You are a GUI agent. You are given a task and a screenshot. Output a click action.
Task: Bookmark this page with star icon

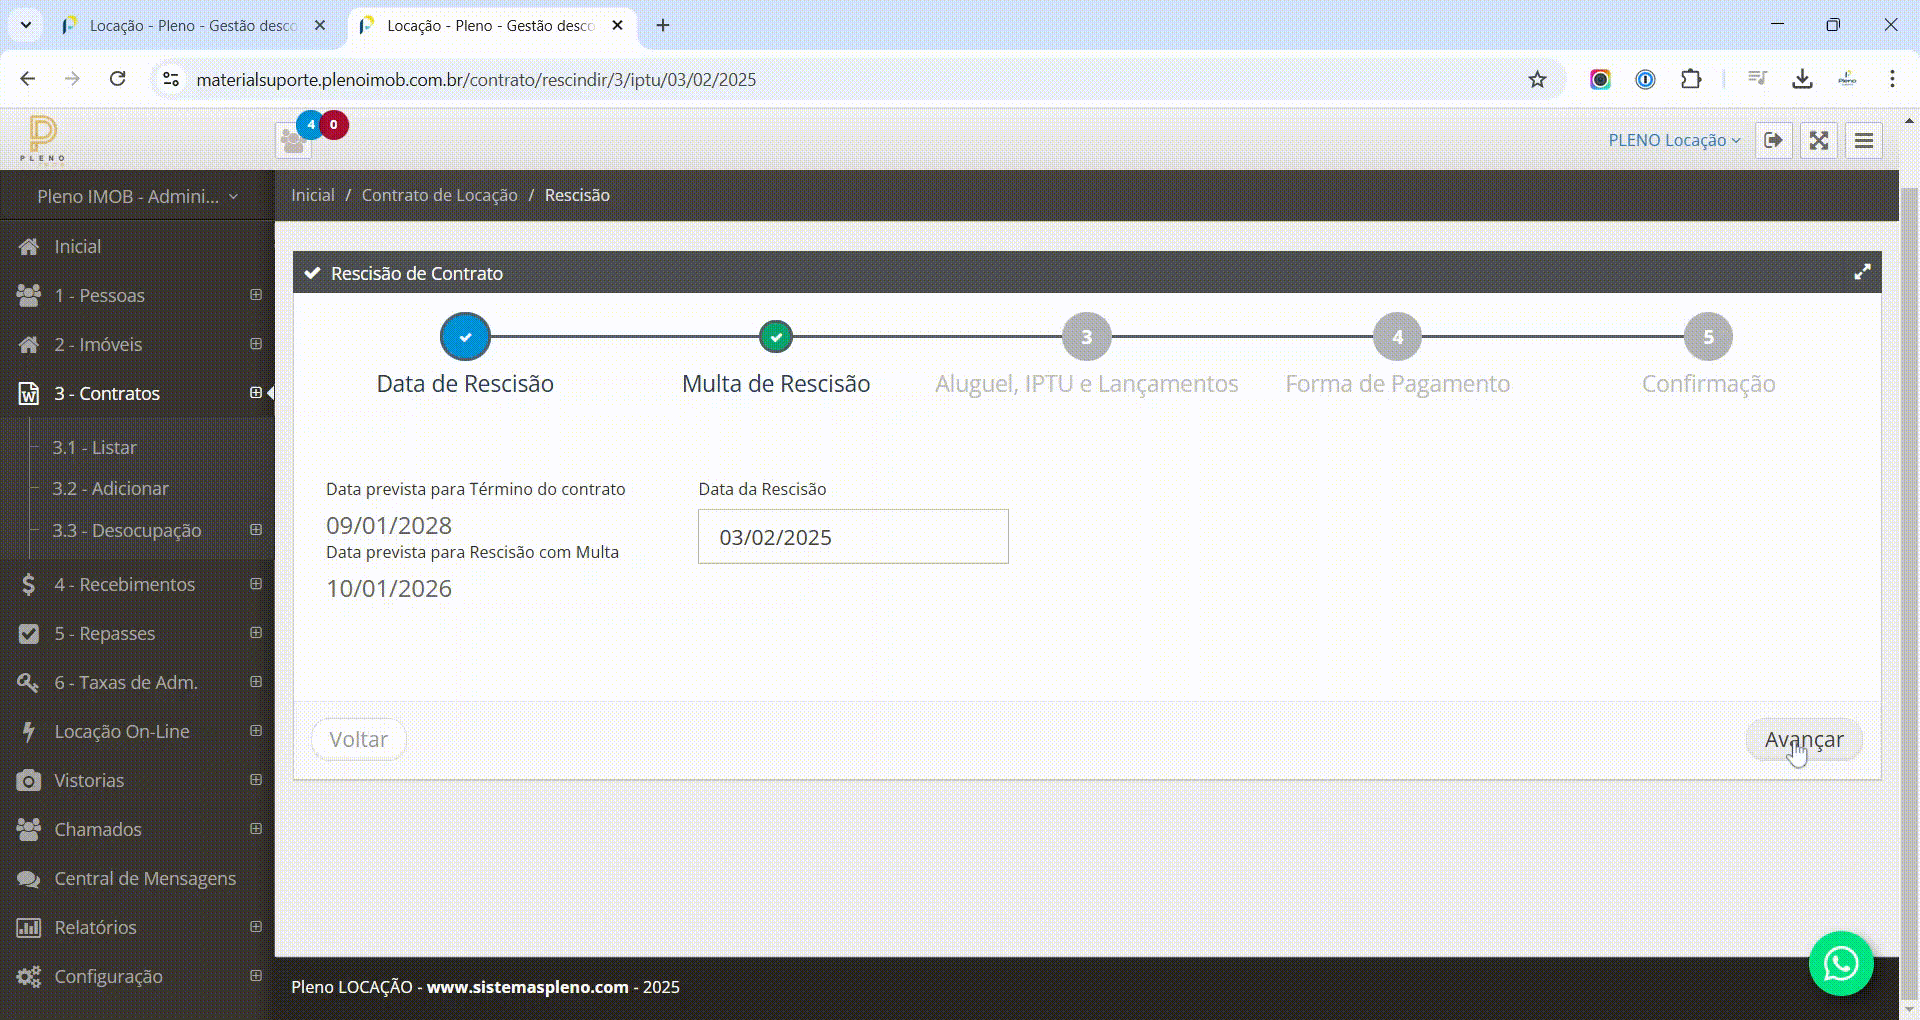point(1537,79)
